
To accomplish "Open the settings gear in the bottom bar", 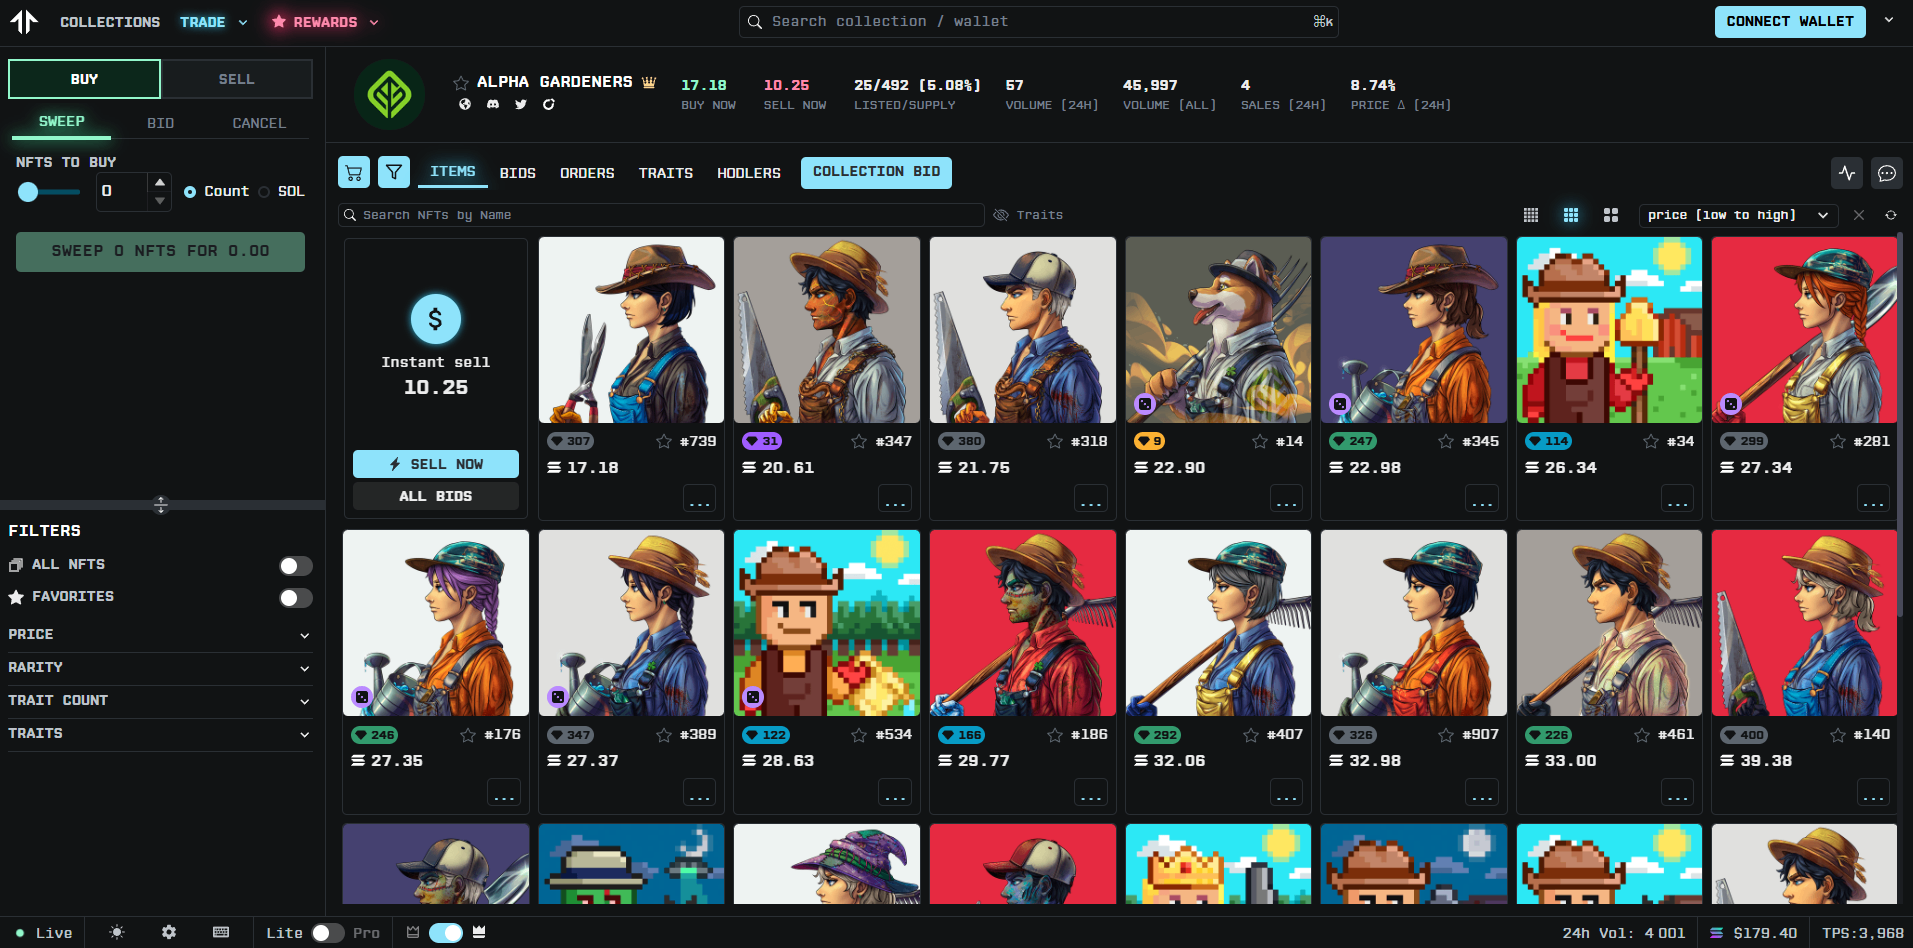I will click(168, 932).
